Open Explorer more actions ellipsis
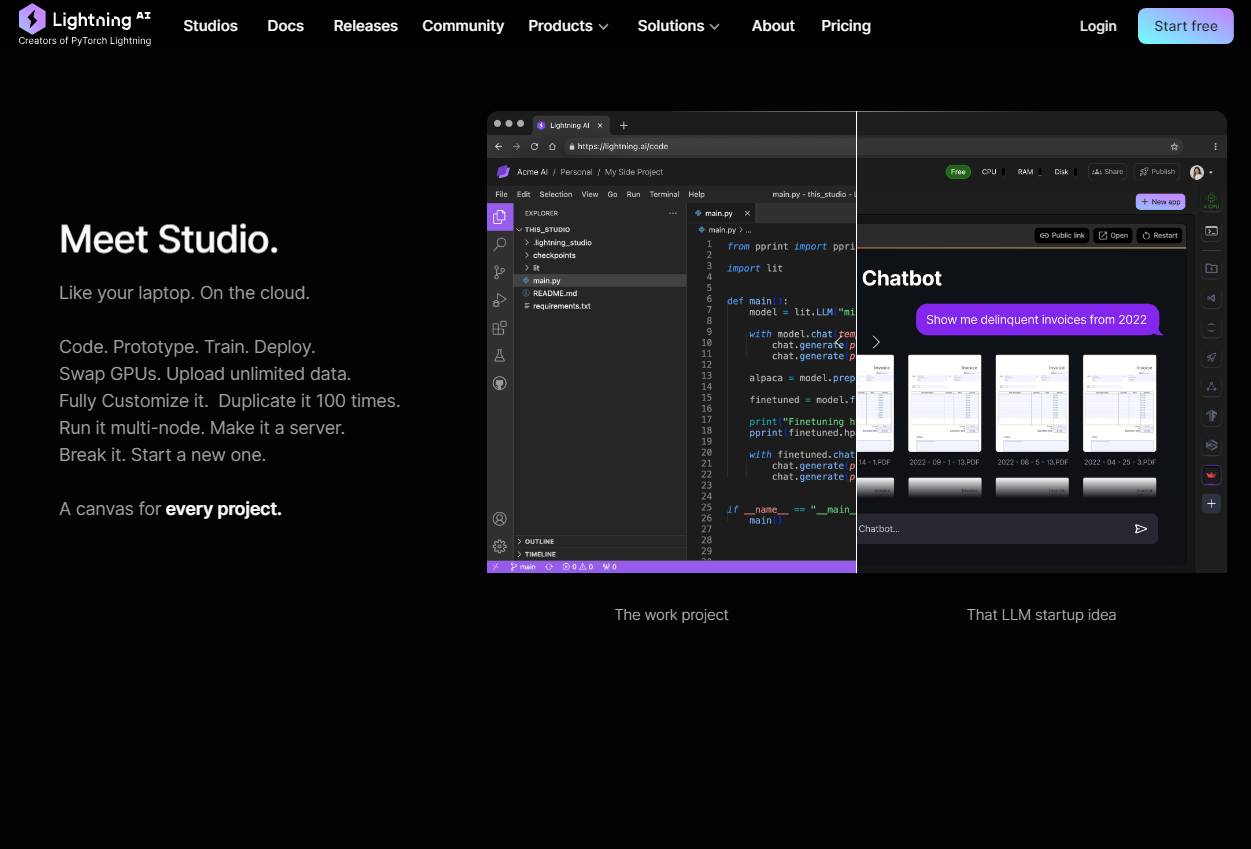This screenshot has height=849, width=1251. (673, 213)
